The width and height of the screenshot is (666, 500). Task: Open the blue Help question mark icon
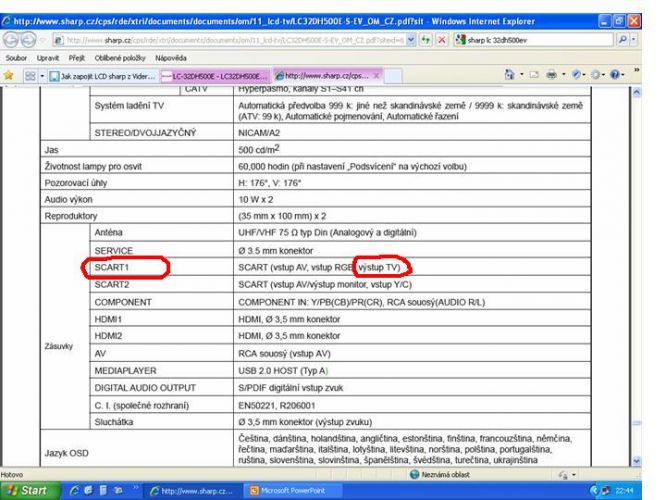(615, 75)
